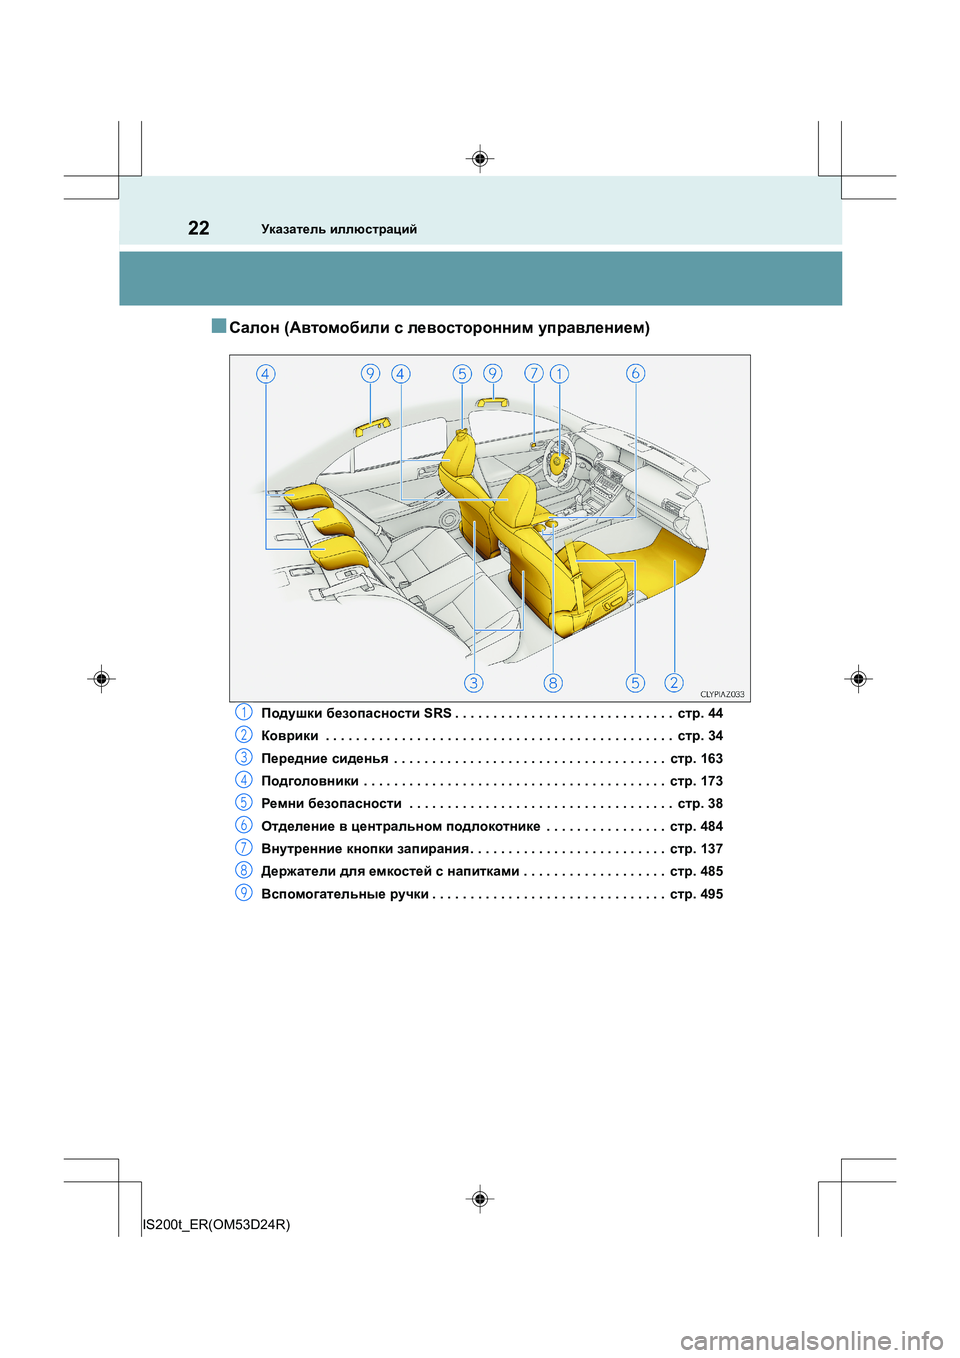This screenshot has width=960, height=1358.
Task: Open the 'Подушки безопасности SRS' entry
Action: 356,713
